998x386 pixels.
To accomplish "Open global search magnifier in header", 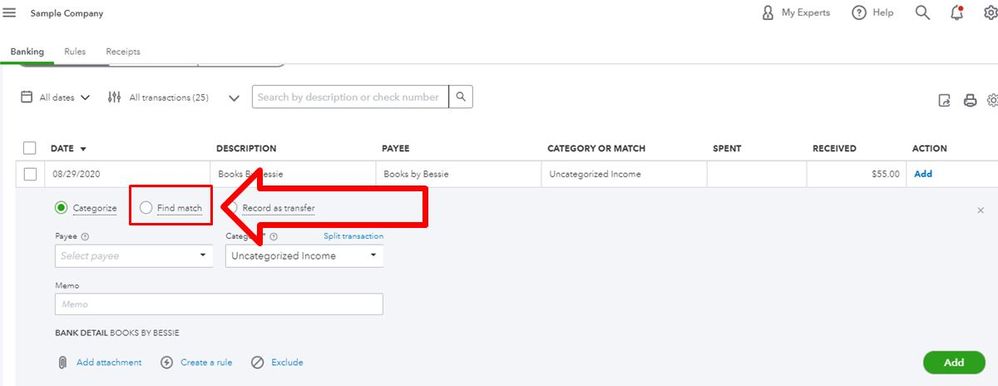I will (922, 13).
